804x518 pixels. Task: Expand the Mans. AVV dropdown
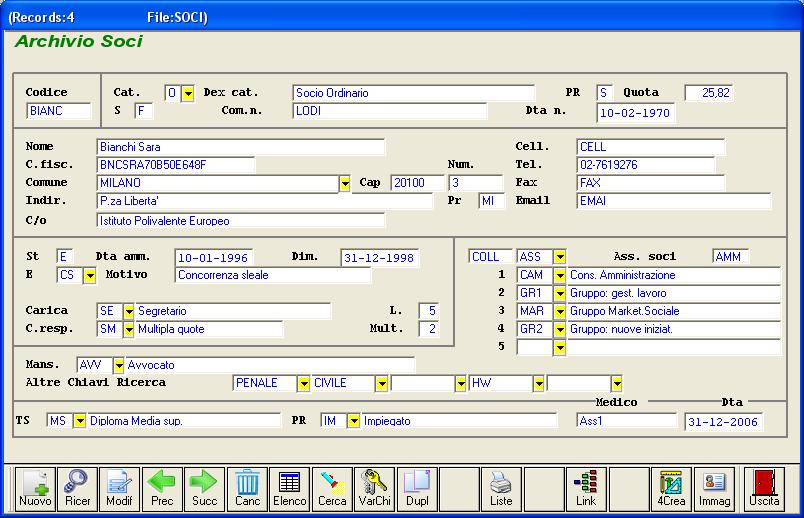pos(119,366)
